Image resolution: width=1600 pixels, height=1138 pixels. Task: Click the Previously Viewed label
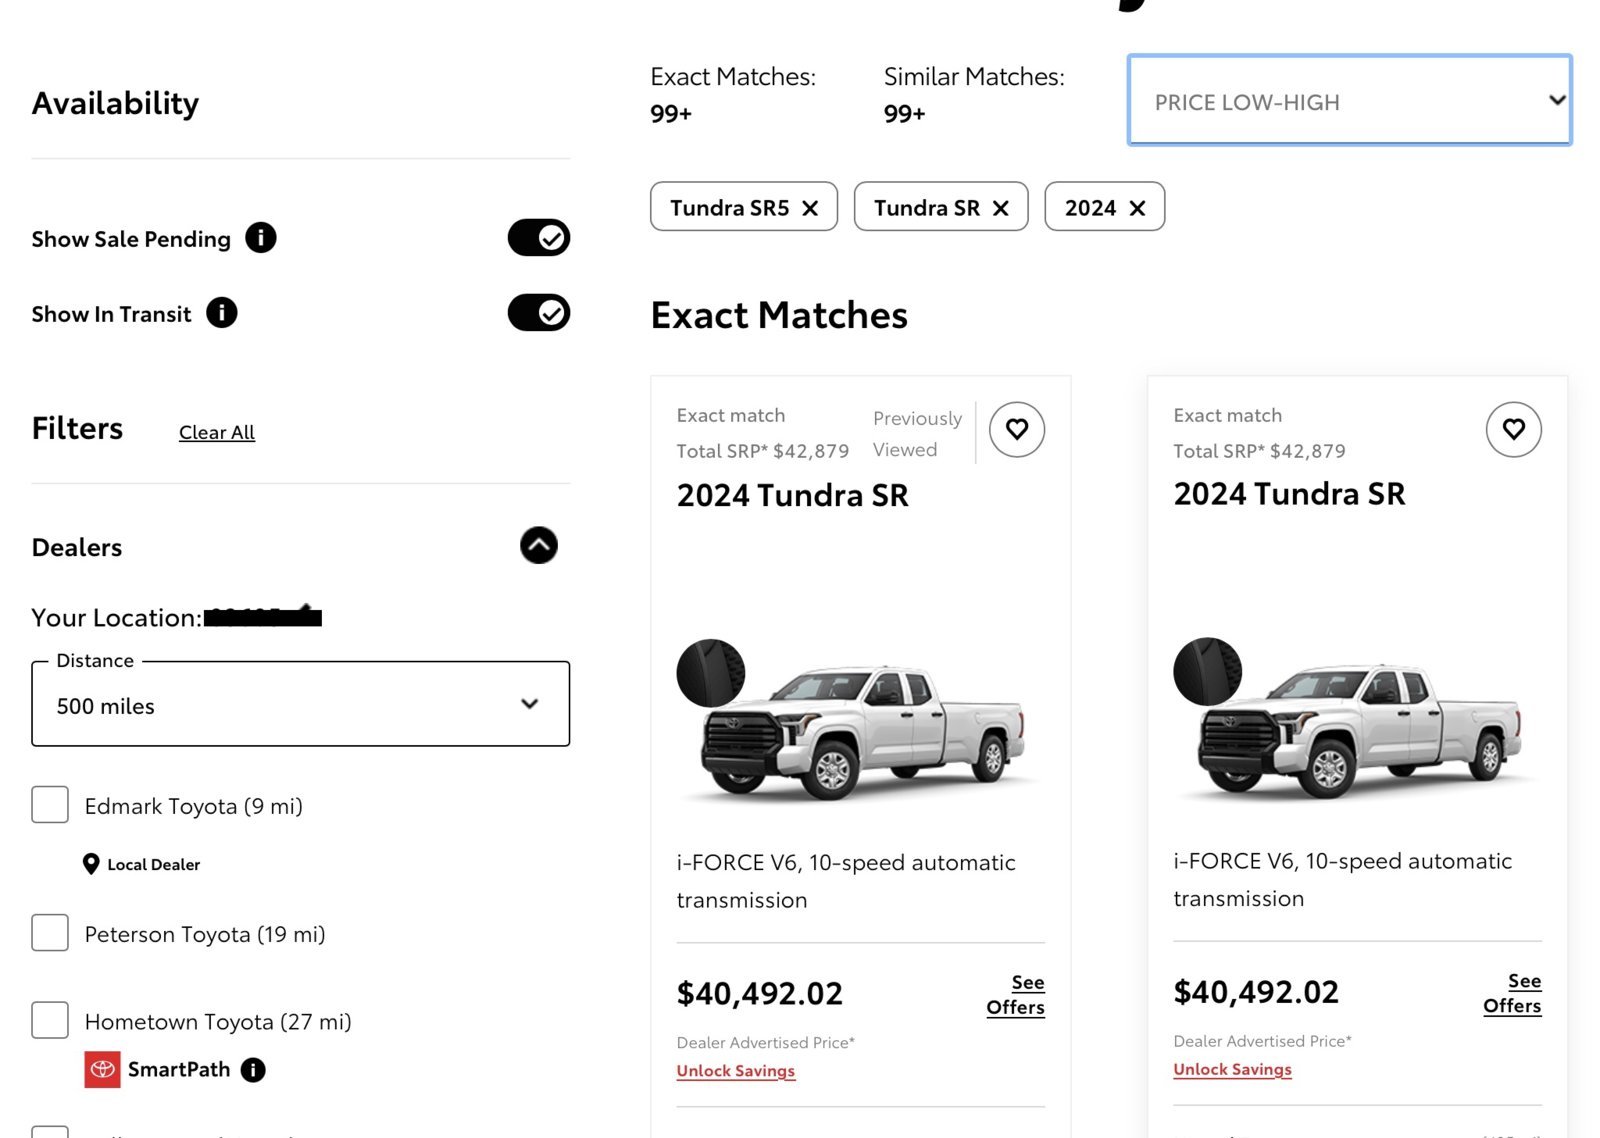(x=917, y=434)
